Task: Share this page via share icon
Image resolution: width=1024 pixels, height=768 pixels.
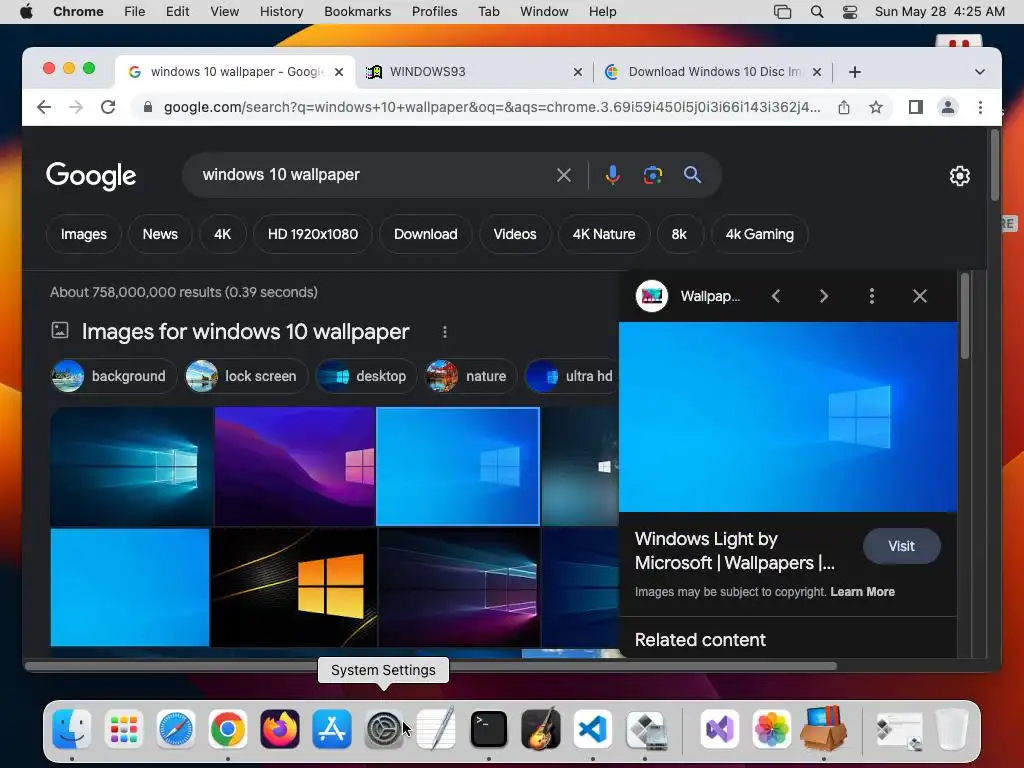Action: pos(844,107)
